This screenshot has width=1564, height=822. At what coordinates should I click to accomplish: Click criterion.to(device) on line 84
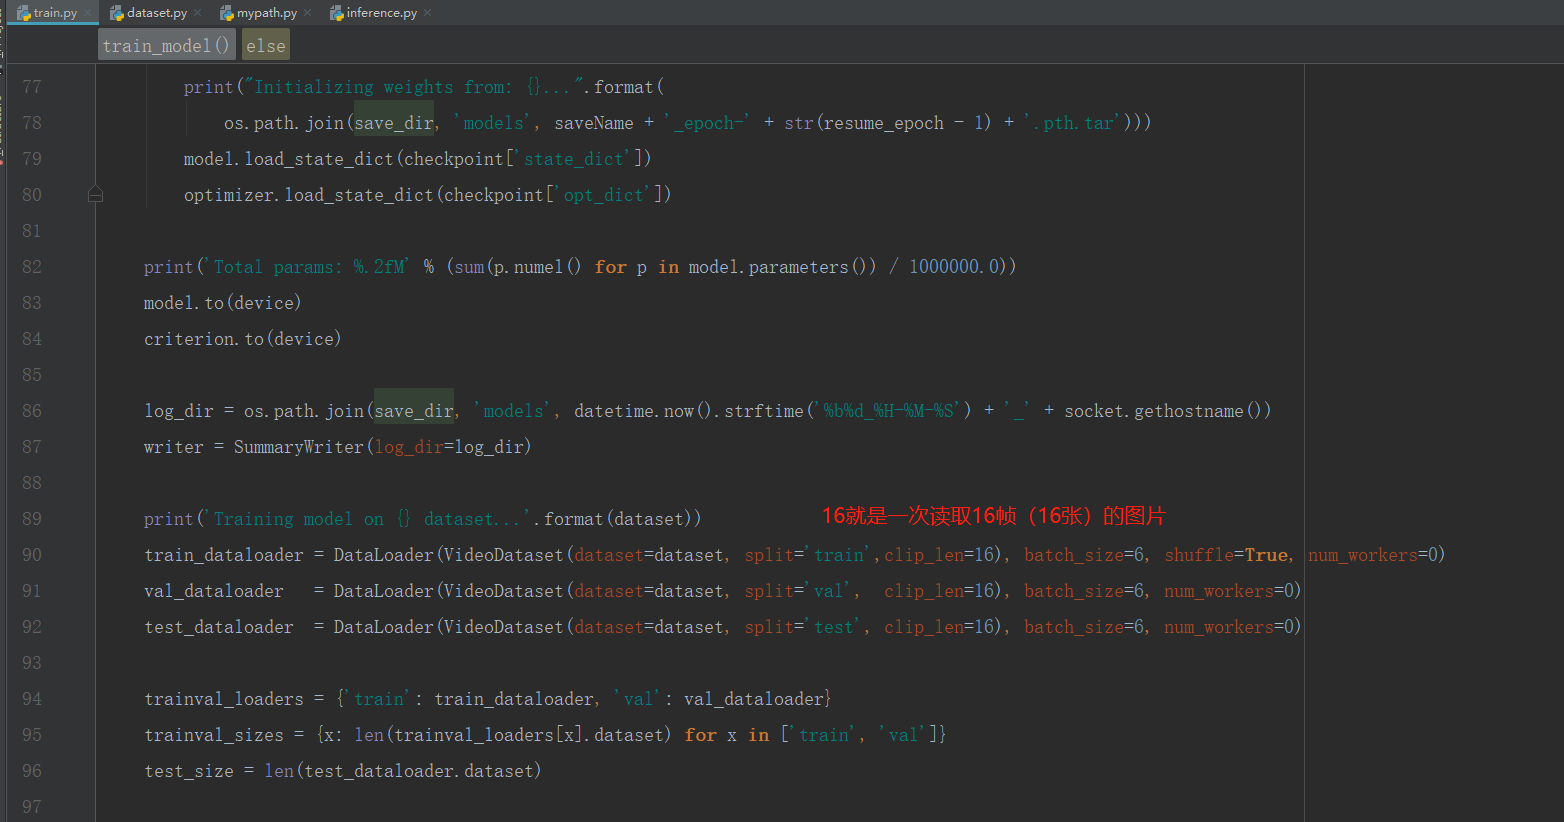click(242, 339)
